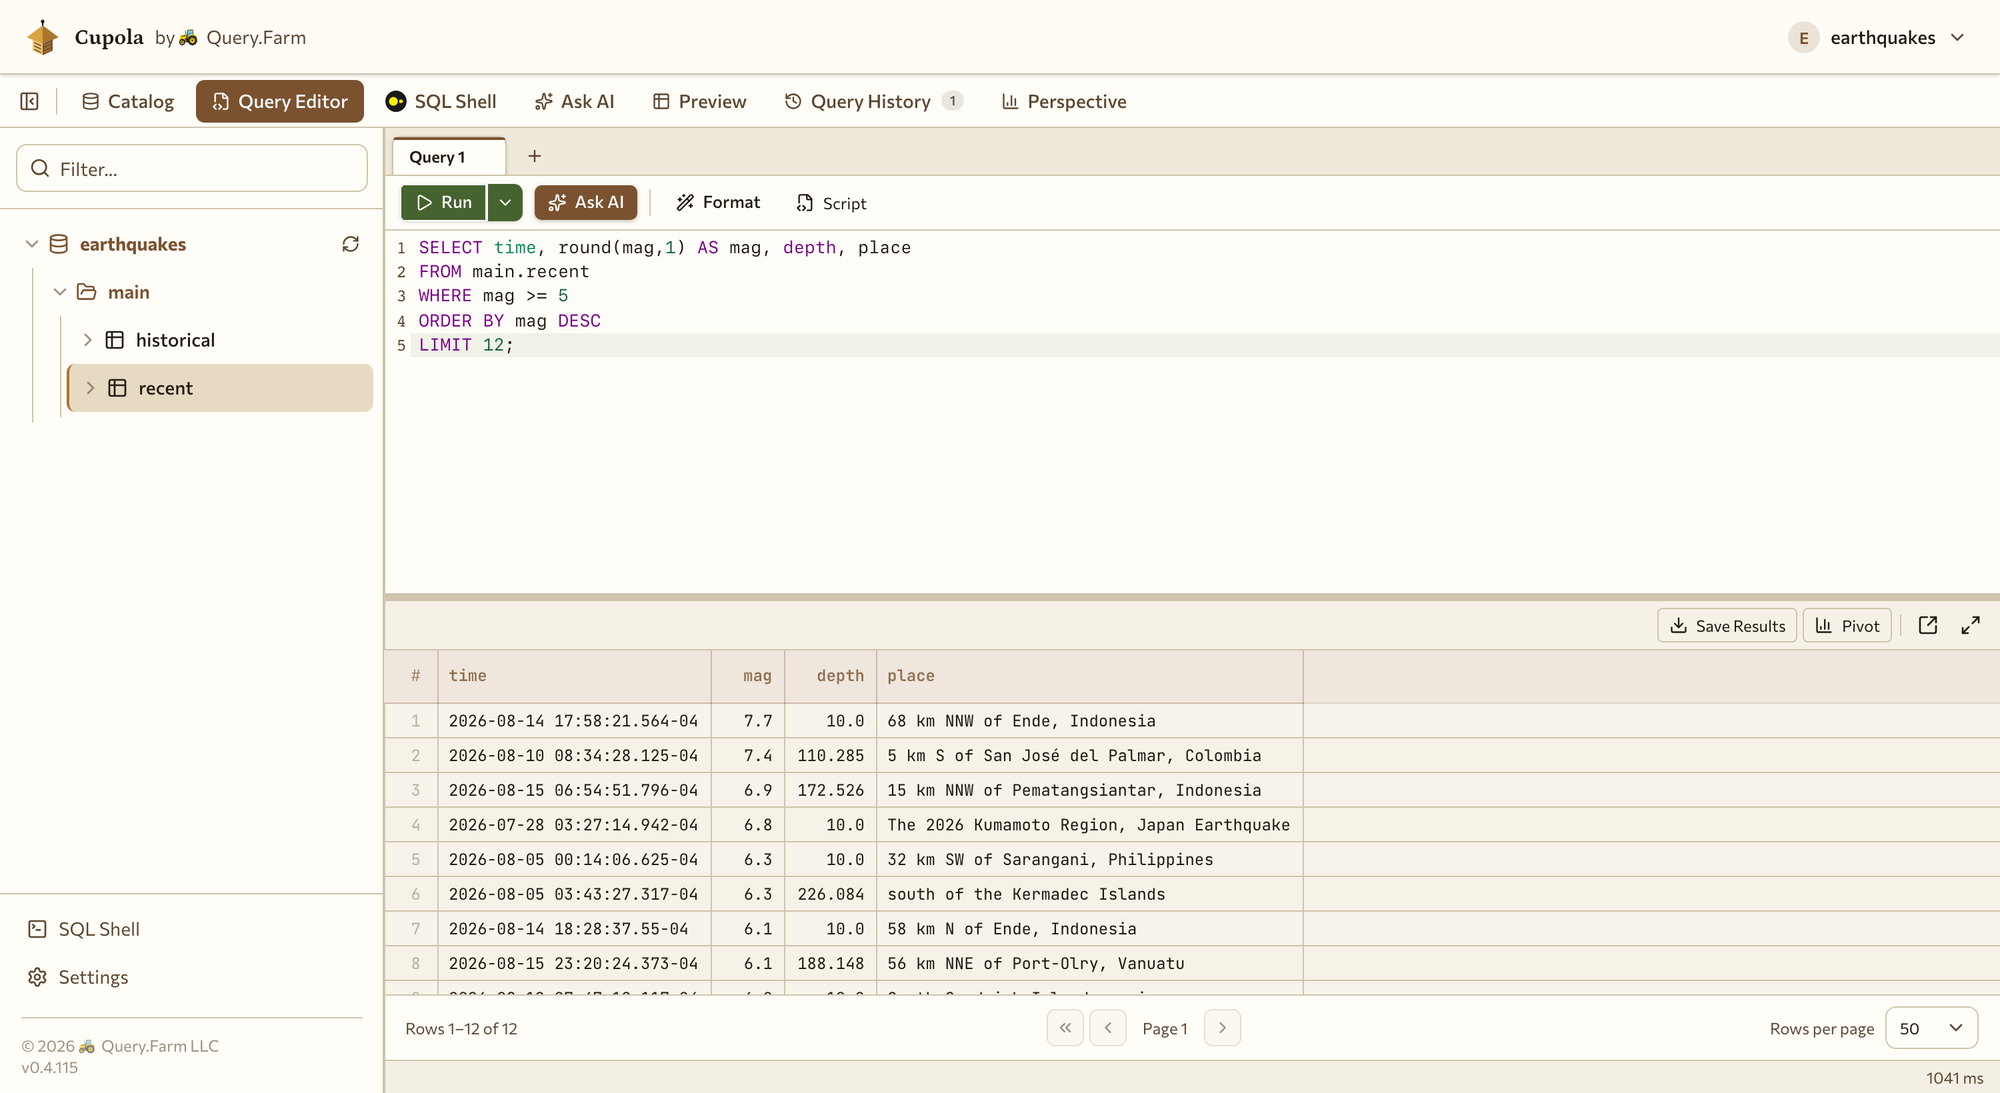This screenshot has width=2000, height=1093.
Task: Click the Script button
Action: [x=832, y=203]
